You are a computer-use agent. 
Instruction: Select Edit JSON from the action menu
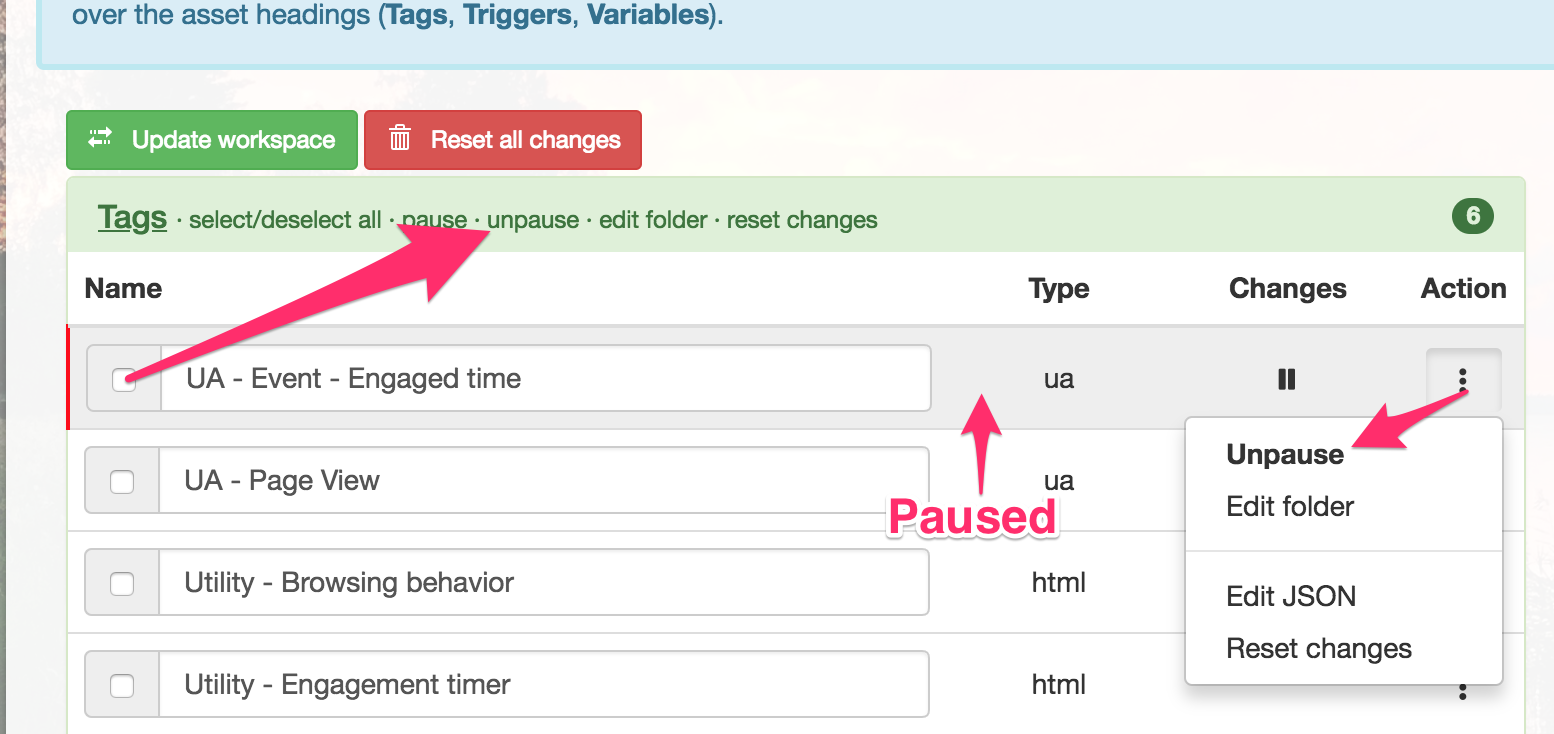[1291, 596]
